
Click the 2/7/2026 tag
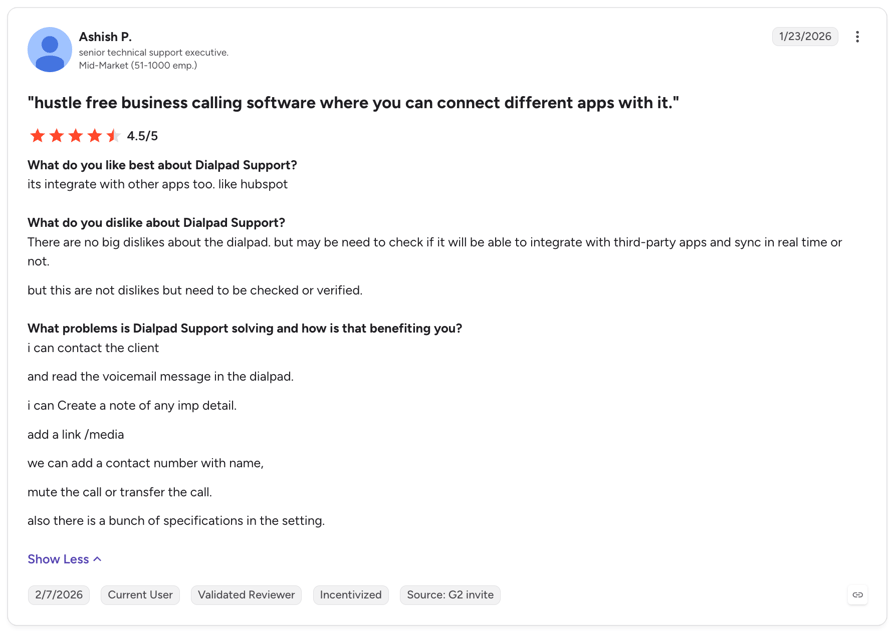[x=59, y=595]
